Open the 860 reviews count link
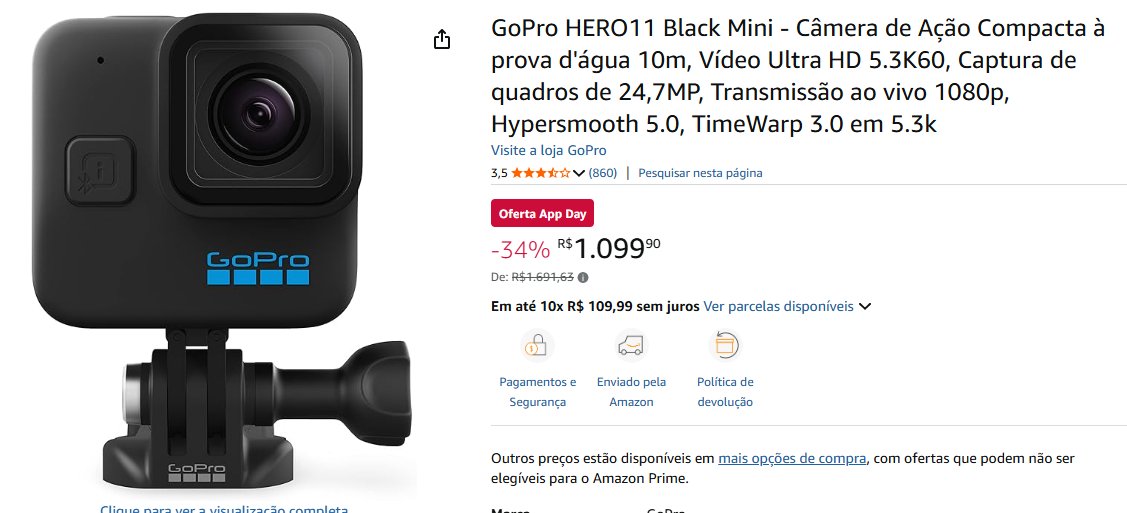The height and width of the screenshot is (513, 1127). 602,173
